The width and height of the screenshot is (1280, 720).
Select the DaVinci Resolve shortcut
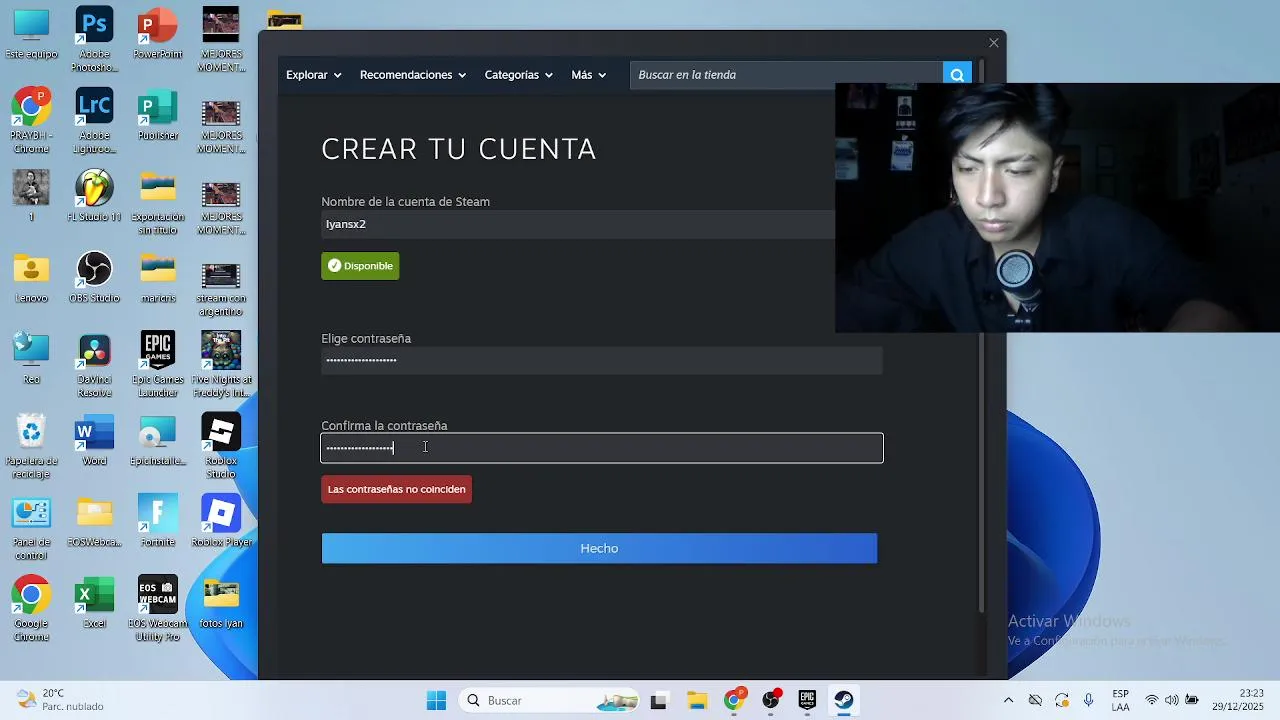click(94, 366)
